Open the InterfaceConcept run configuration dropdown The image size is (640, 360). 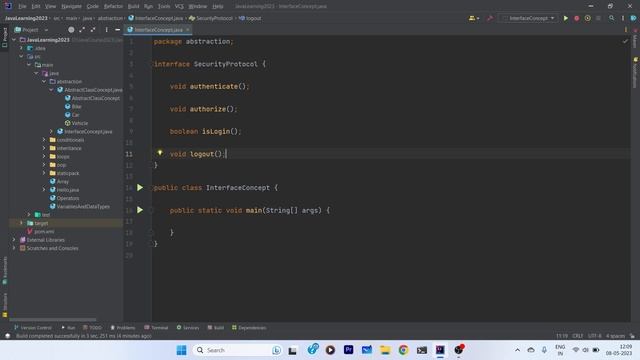(528, 18)
